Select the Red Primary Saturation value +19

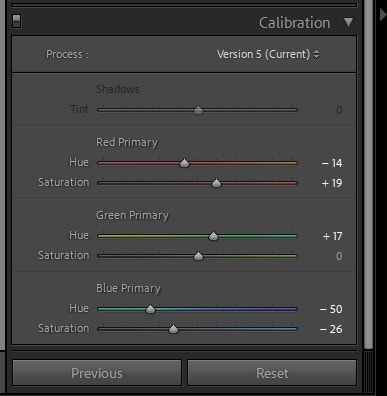pos(332,183)
